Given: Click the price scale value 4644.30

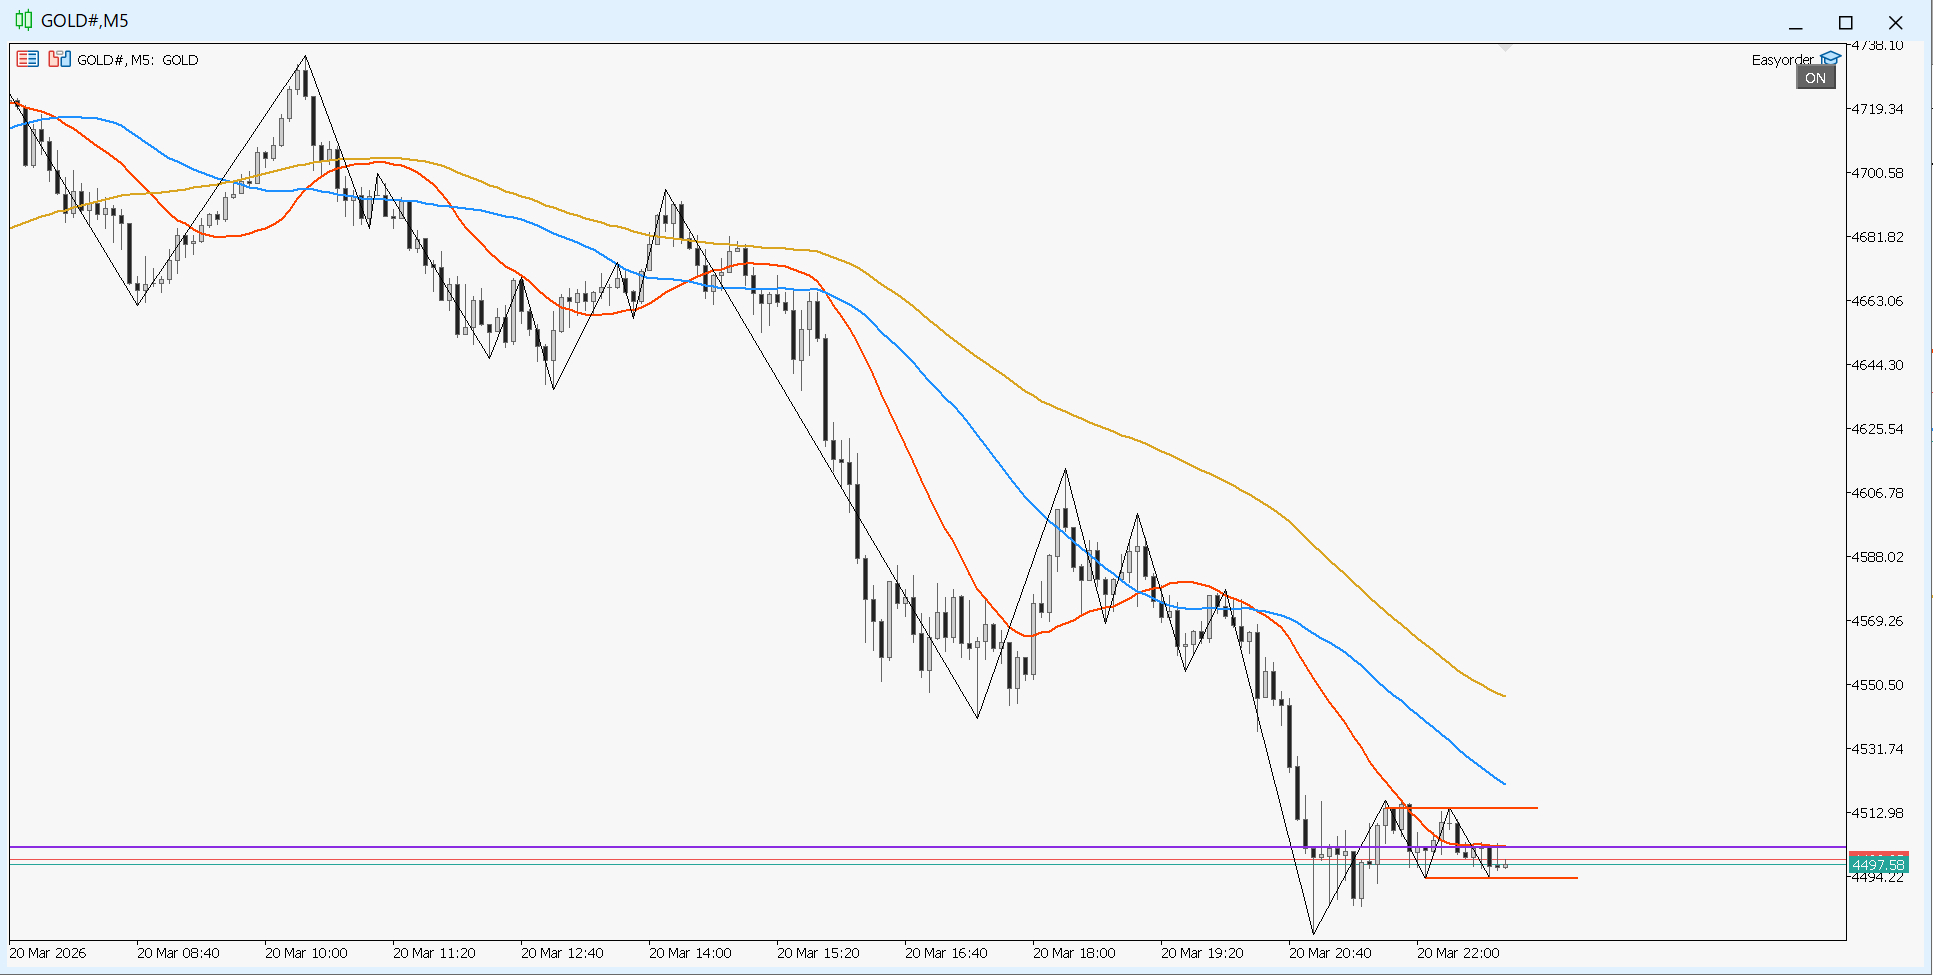Looking at the screenshot, I should coord(1877,365).
